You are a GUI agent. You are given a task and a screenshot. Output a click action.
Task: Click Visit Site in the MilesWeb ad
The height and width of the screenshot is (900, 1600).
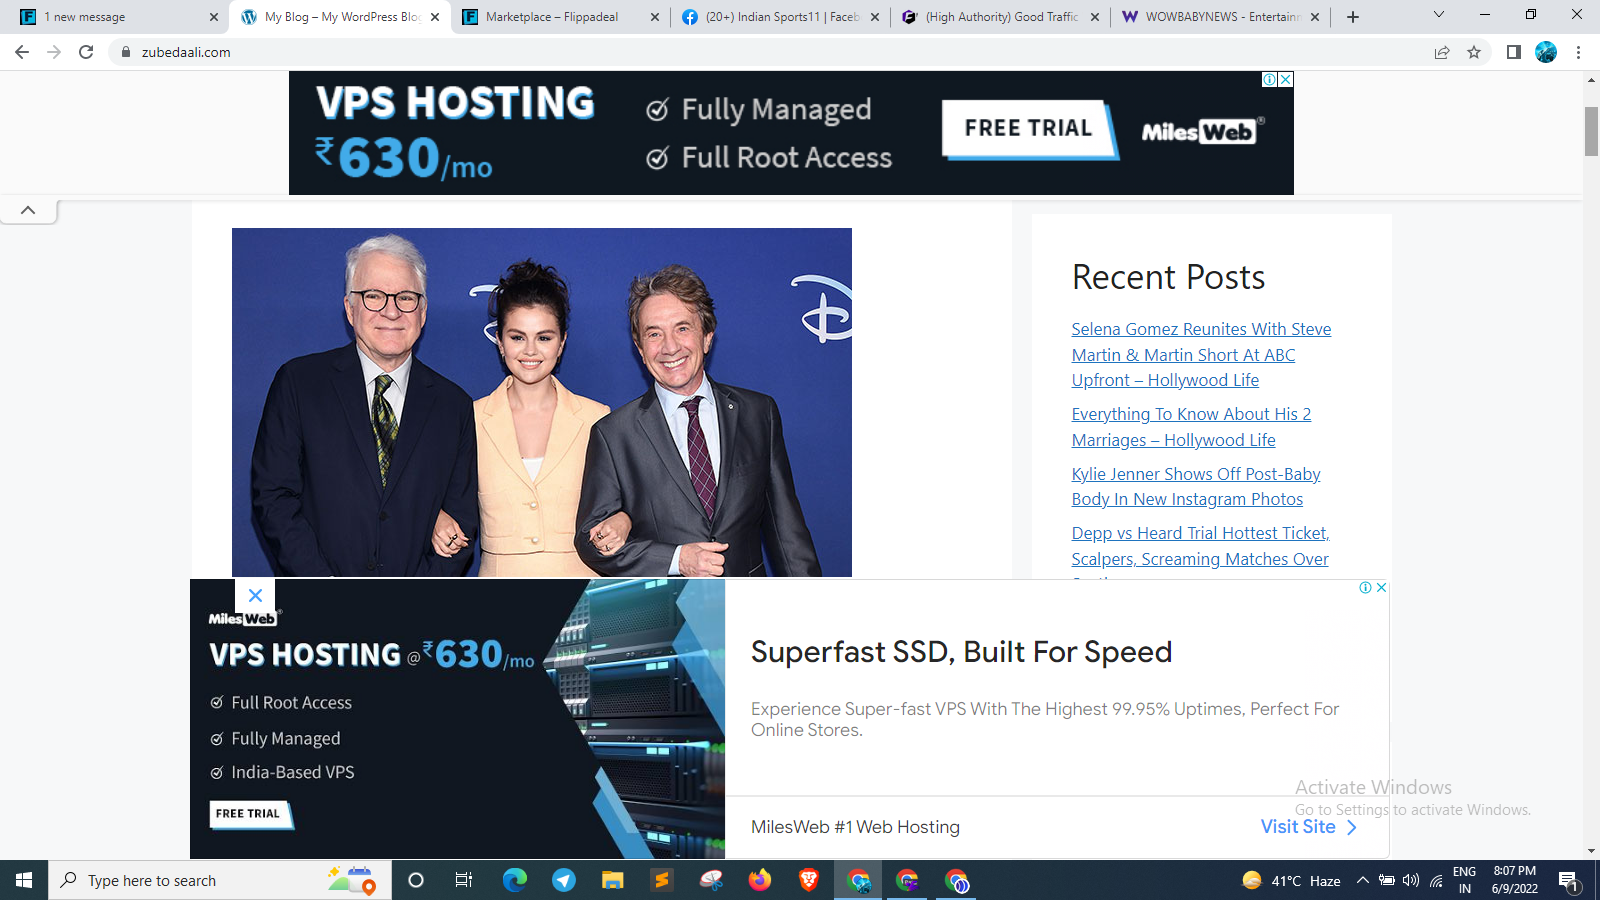1308,827
